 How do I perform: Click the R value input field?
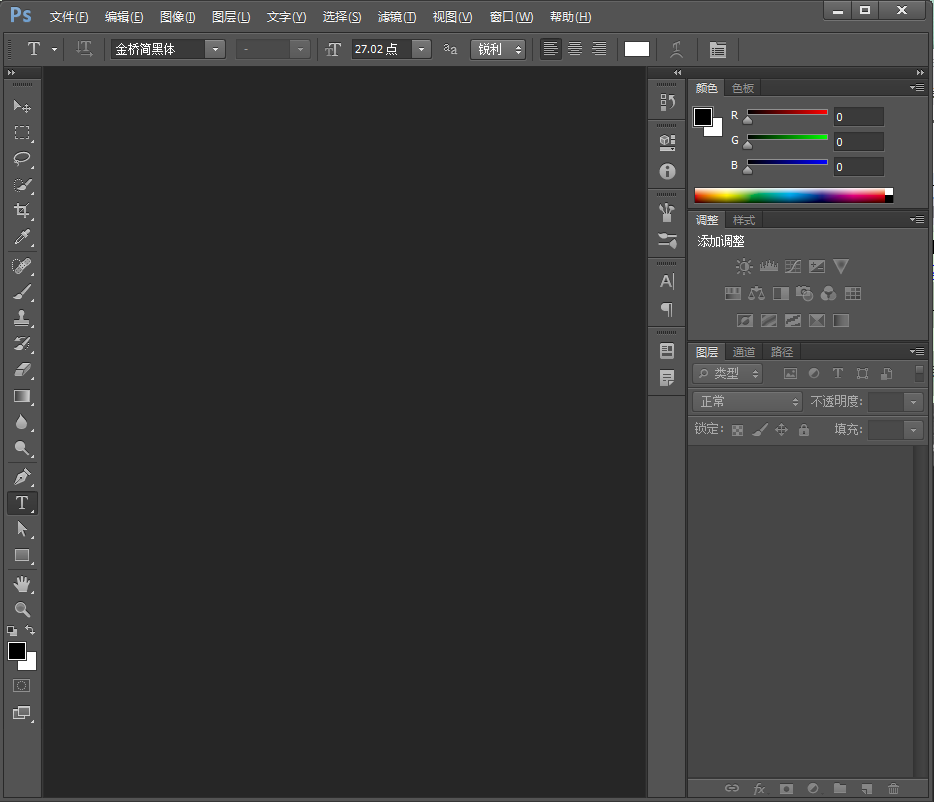click(x=858, y=117)
